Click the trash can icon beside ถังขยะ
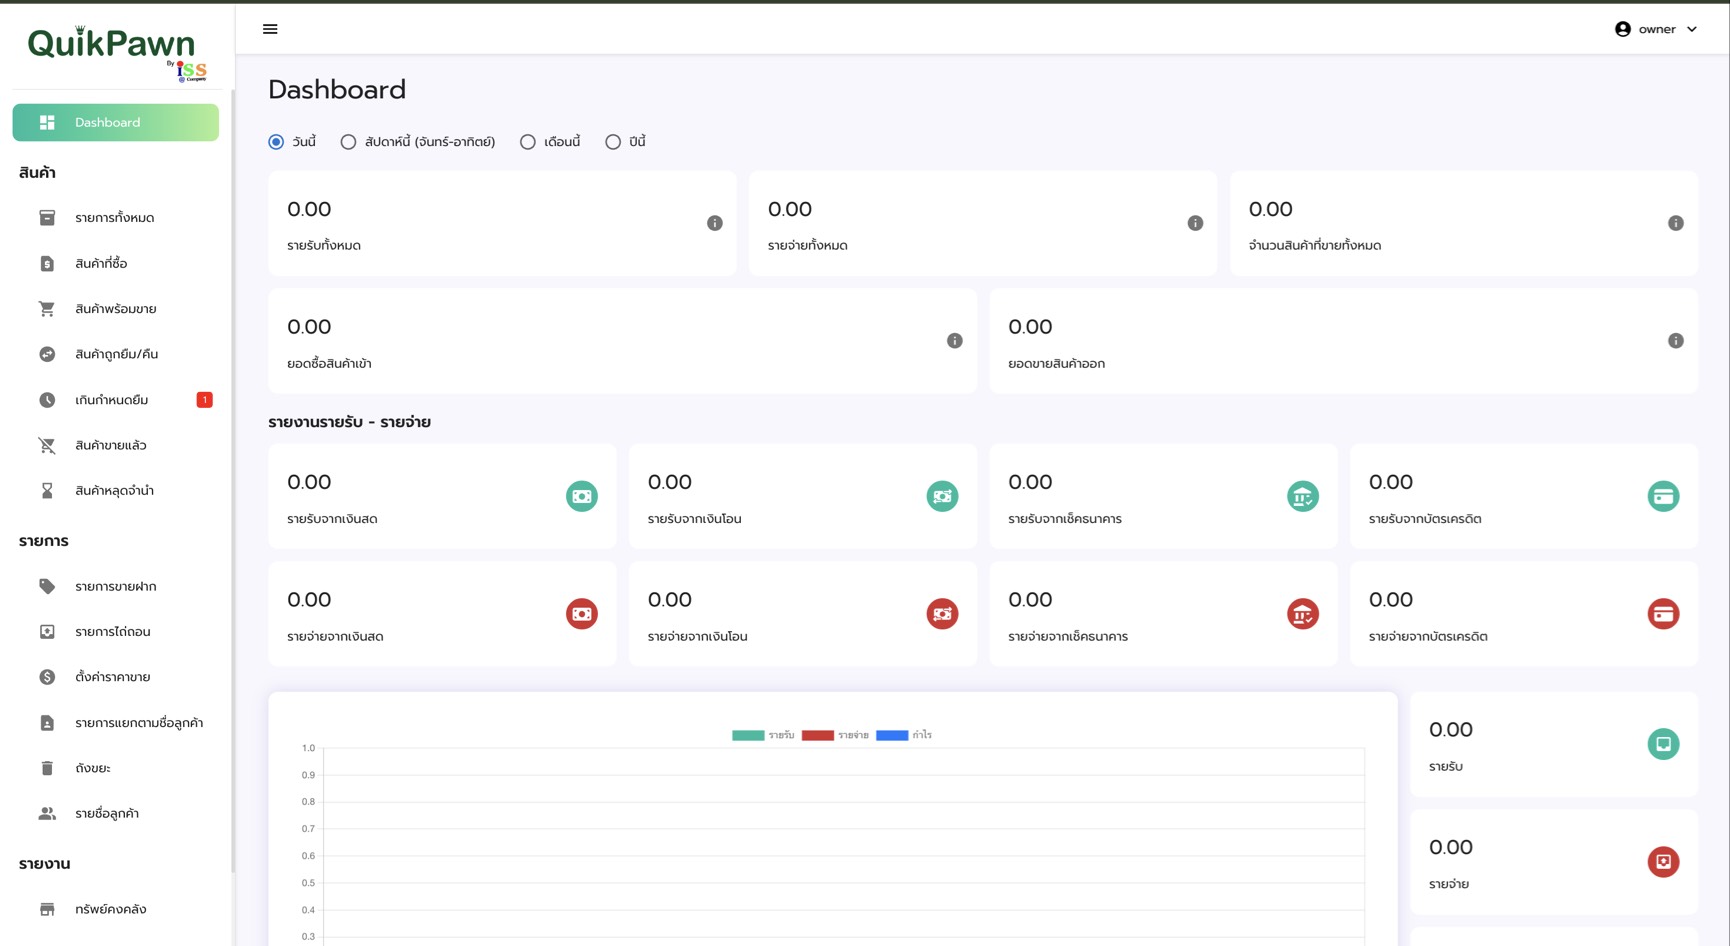The height and width of the screenshot is (946, 1730). 47,768
